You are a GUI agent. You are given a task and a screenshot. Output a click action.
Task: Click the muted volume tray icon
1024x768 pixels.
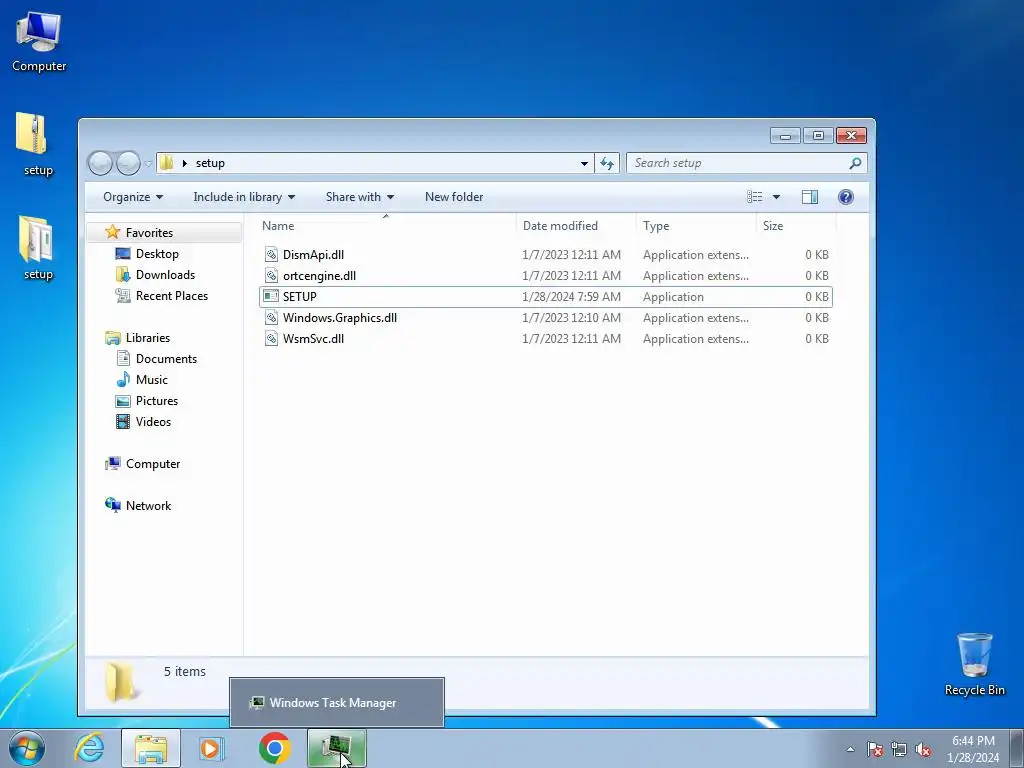click(923, 749)
